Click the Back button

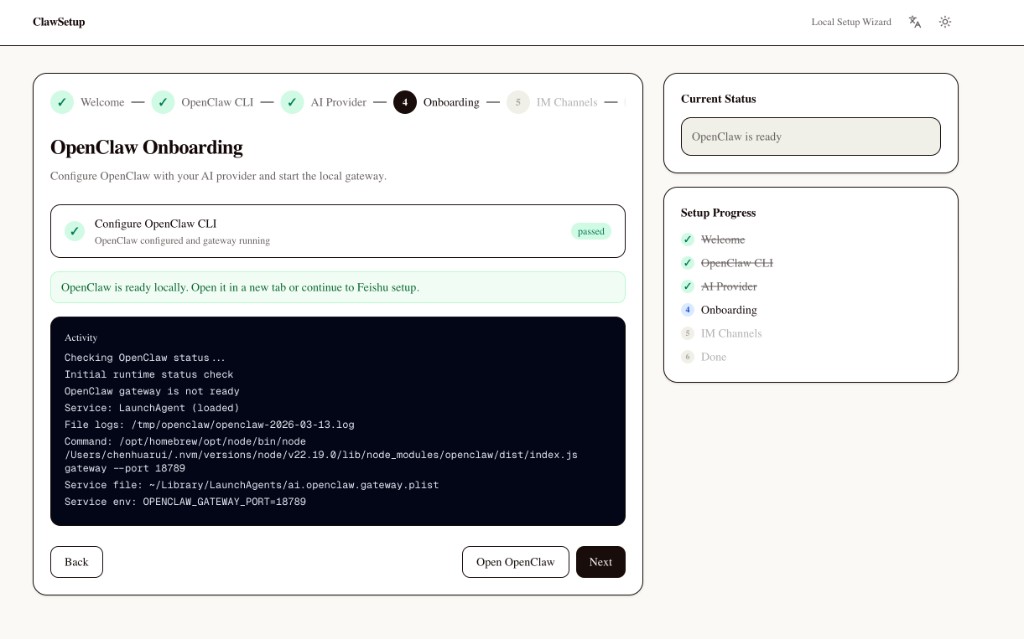click(76, 562)
